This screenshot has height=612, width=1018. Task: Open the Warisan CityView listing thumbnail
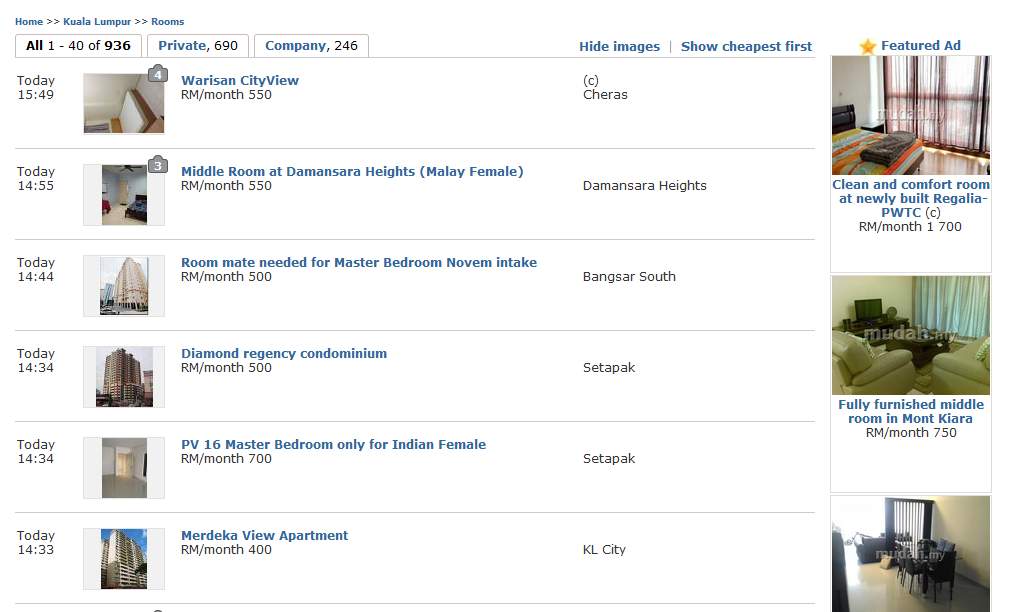point(124,103)
